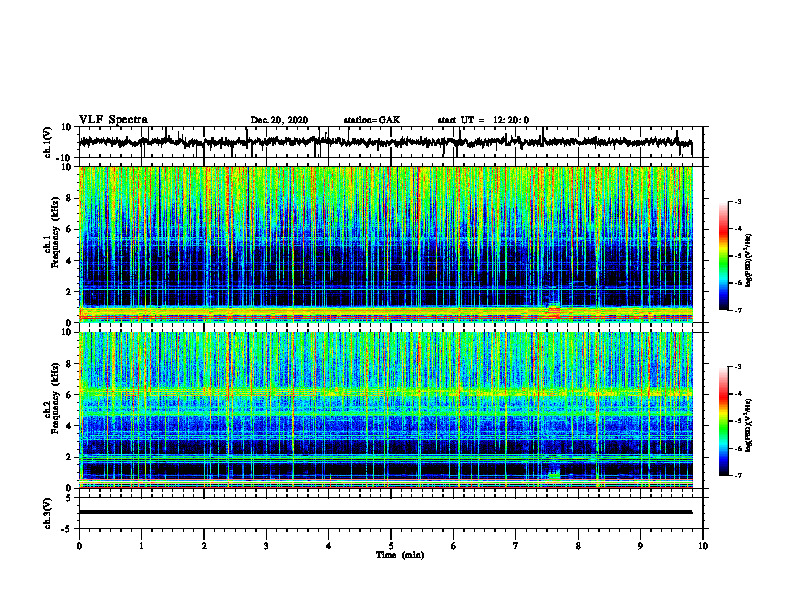This screenshot has width=792, height=612.
Task: Click the "start UT = 12:20:0" header text
Action: tap(483, 120)
